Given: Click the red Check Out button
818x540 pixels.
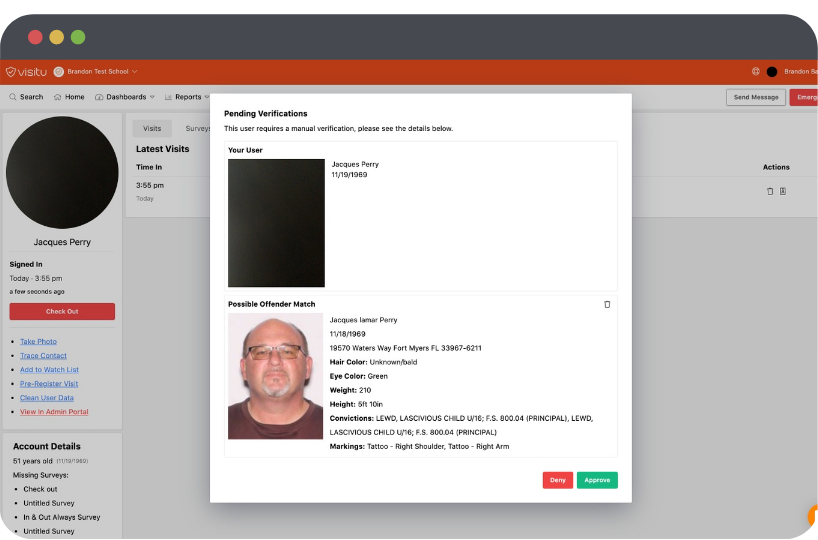Looking at the screenshot, I should tap(62, 311).
